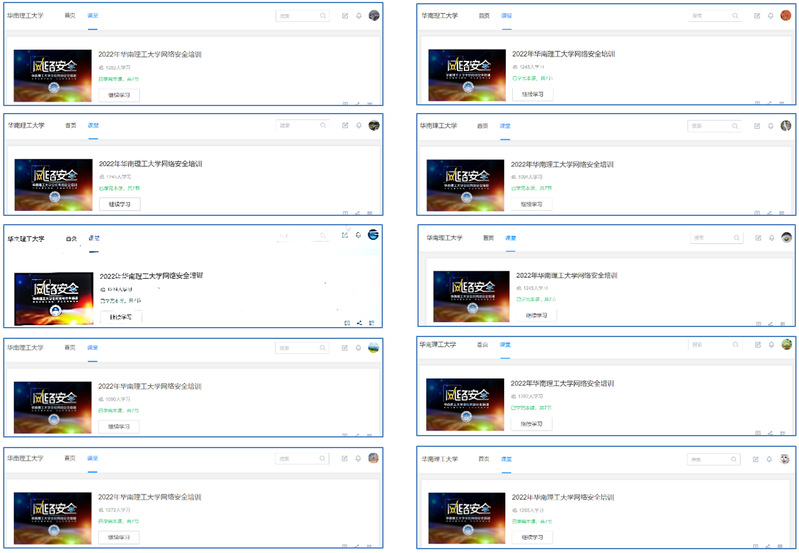Click 继续学习 in the second-row left panel
Screen dimensions: 799x553
(x=120, y=204)
